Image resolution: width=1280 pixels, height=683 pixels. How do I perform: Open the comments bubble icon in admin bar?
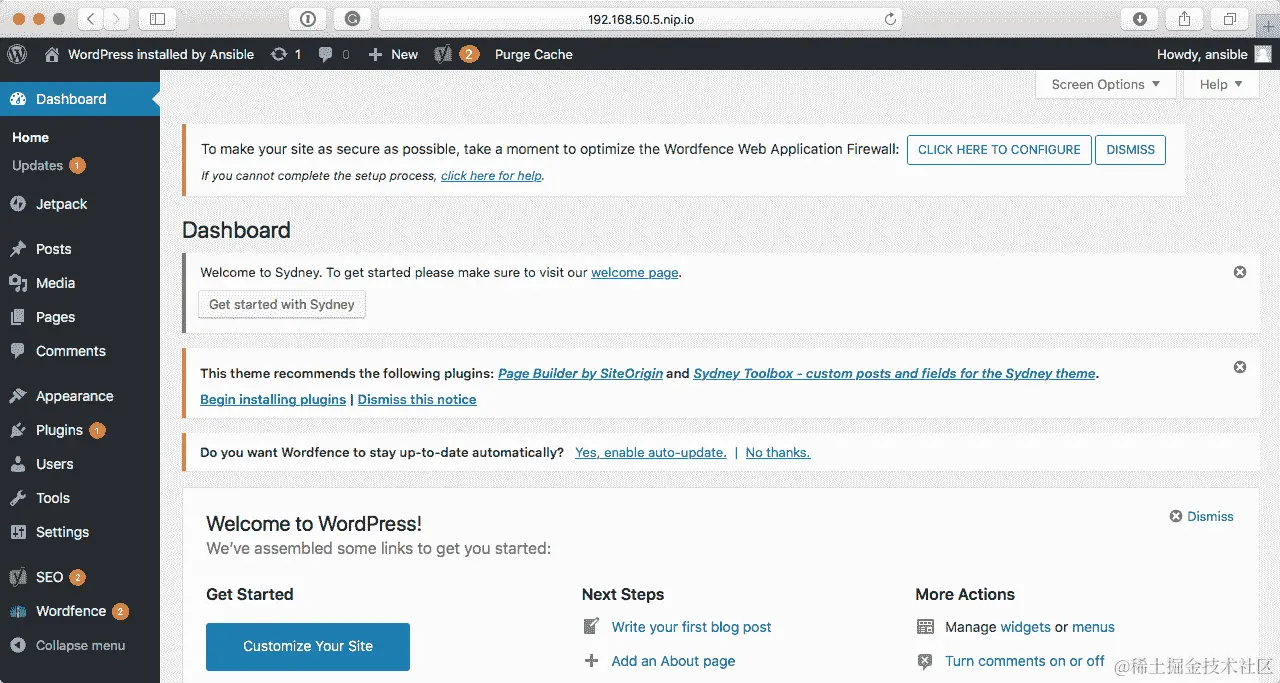[x=325, y=55]
